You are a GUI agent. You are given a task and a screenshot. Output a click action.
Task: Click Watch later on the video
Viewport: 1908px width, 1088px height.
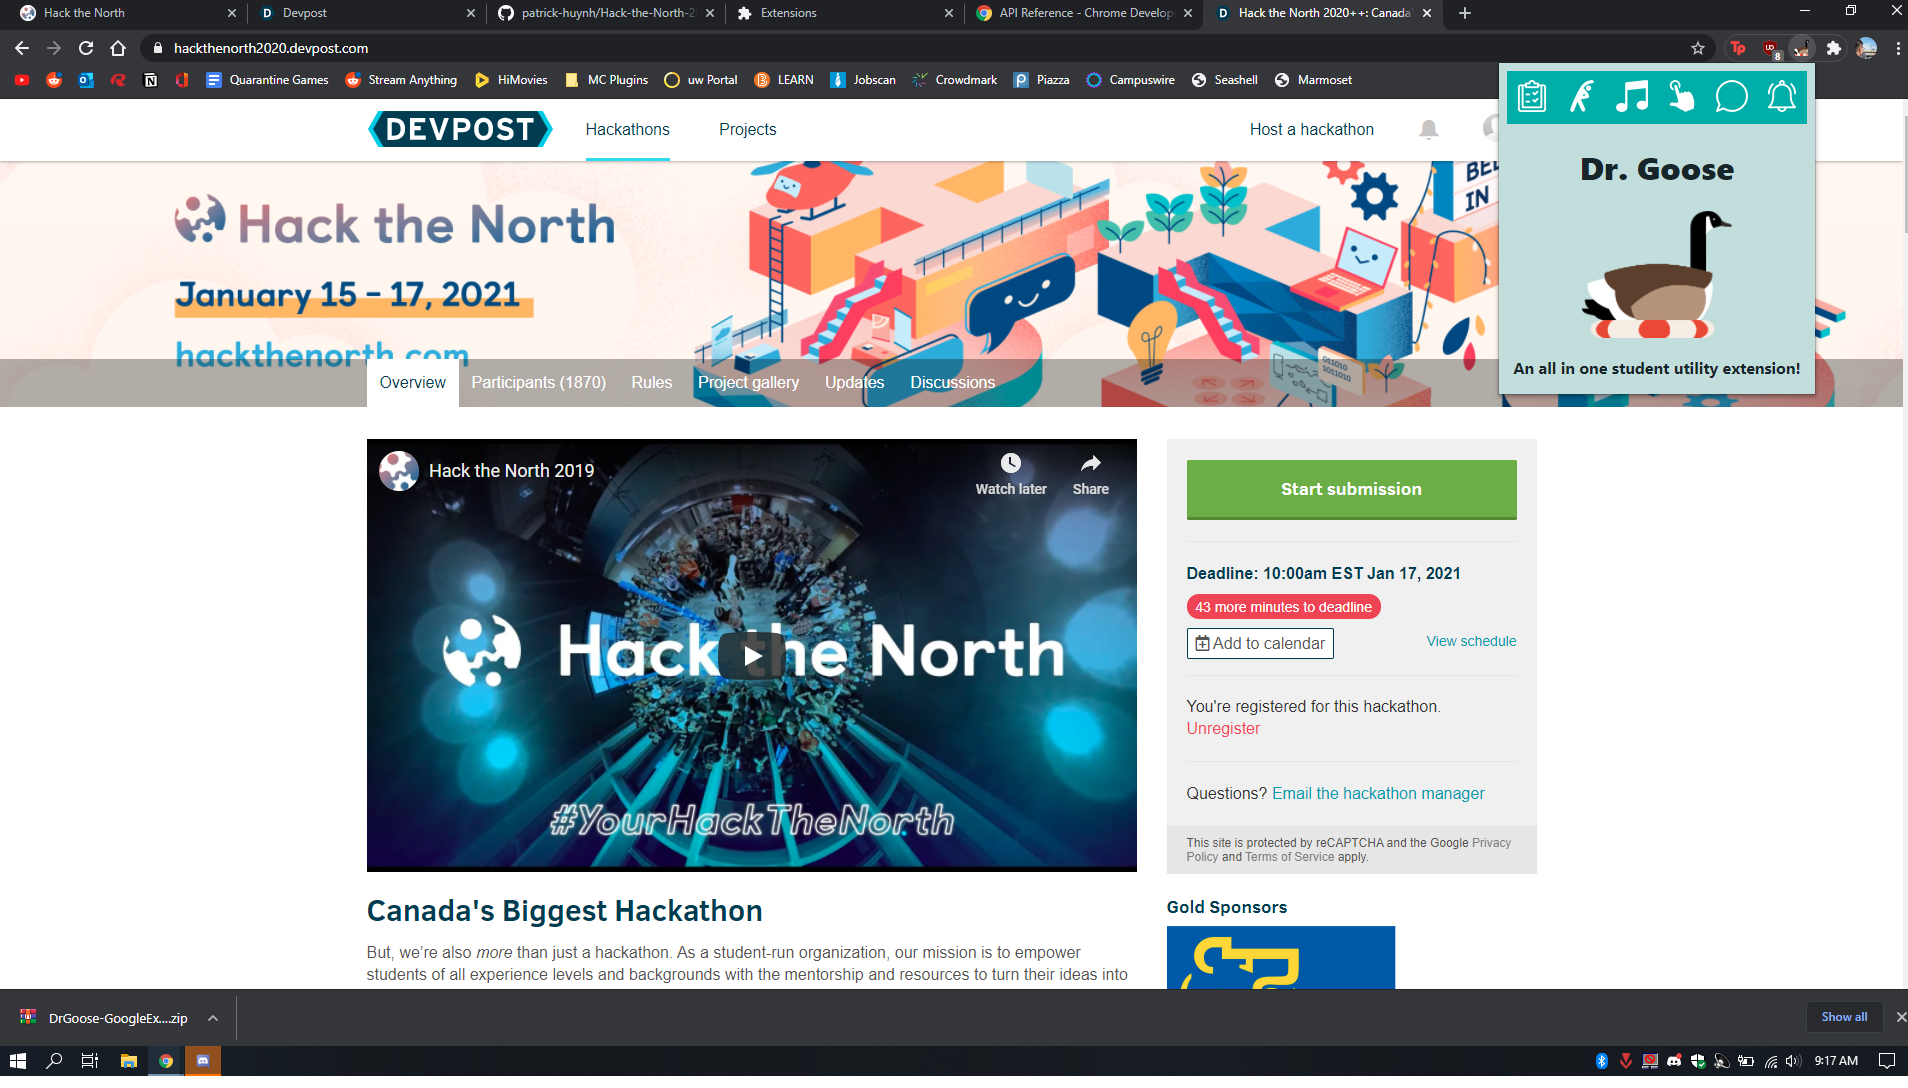(x=1011, y=474)
